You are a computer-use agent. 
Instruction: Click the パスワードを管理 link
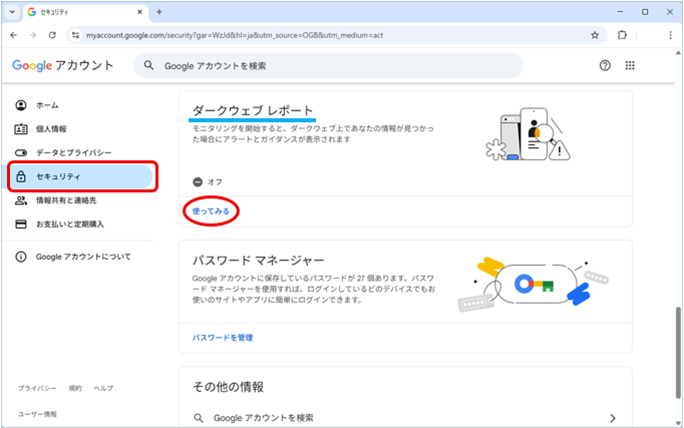[x=222, y=338]
